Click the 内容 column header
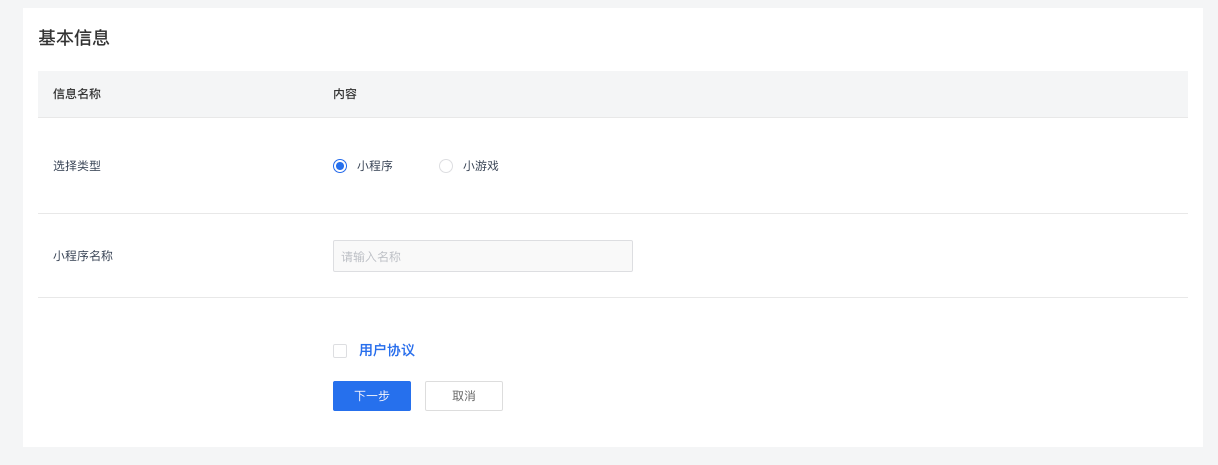 (345, 94)
